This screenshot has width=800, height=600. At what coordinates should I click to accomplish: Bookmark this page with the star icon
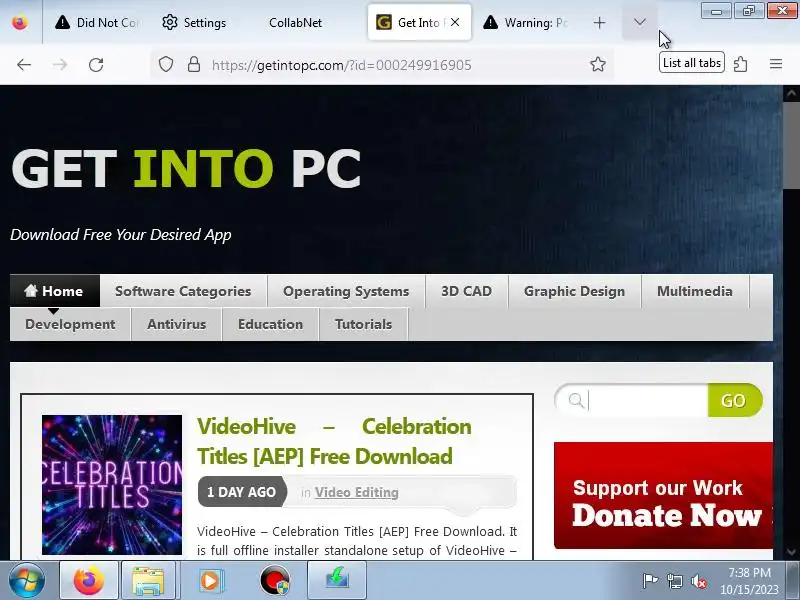[x=597, y=65]
